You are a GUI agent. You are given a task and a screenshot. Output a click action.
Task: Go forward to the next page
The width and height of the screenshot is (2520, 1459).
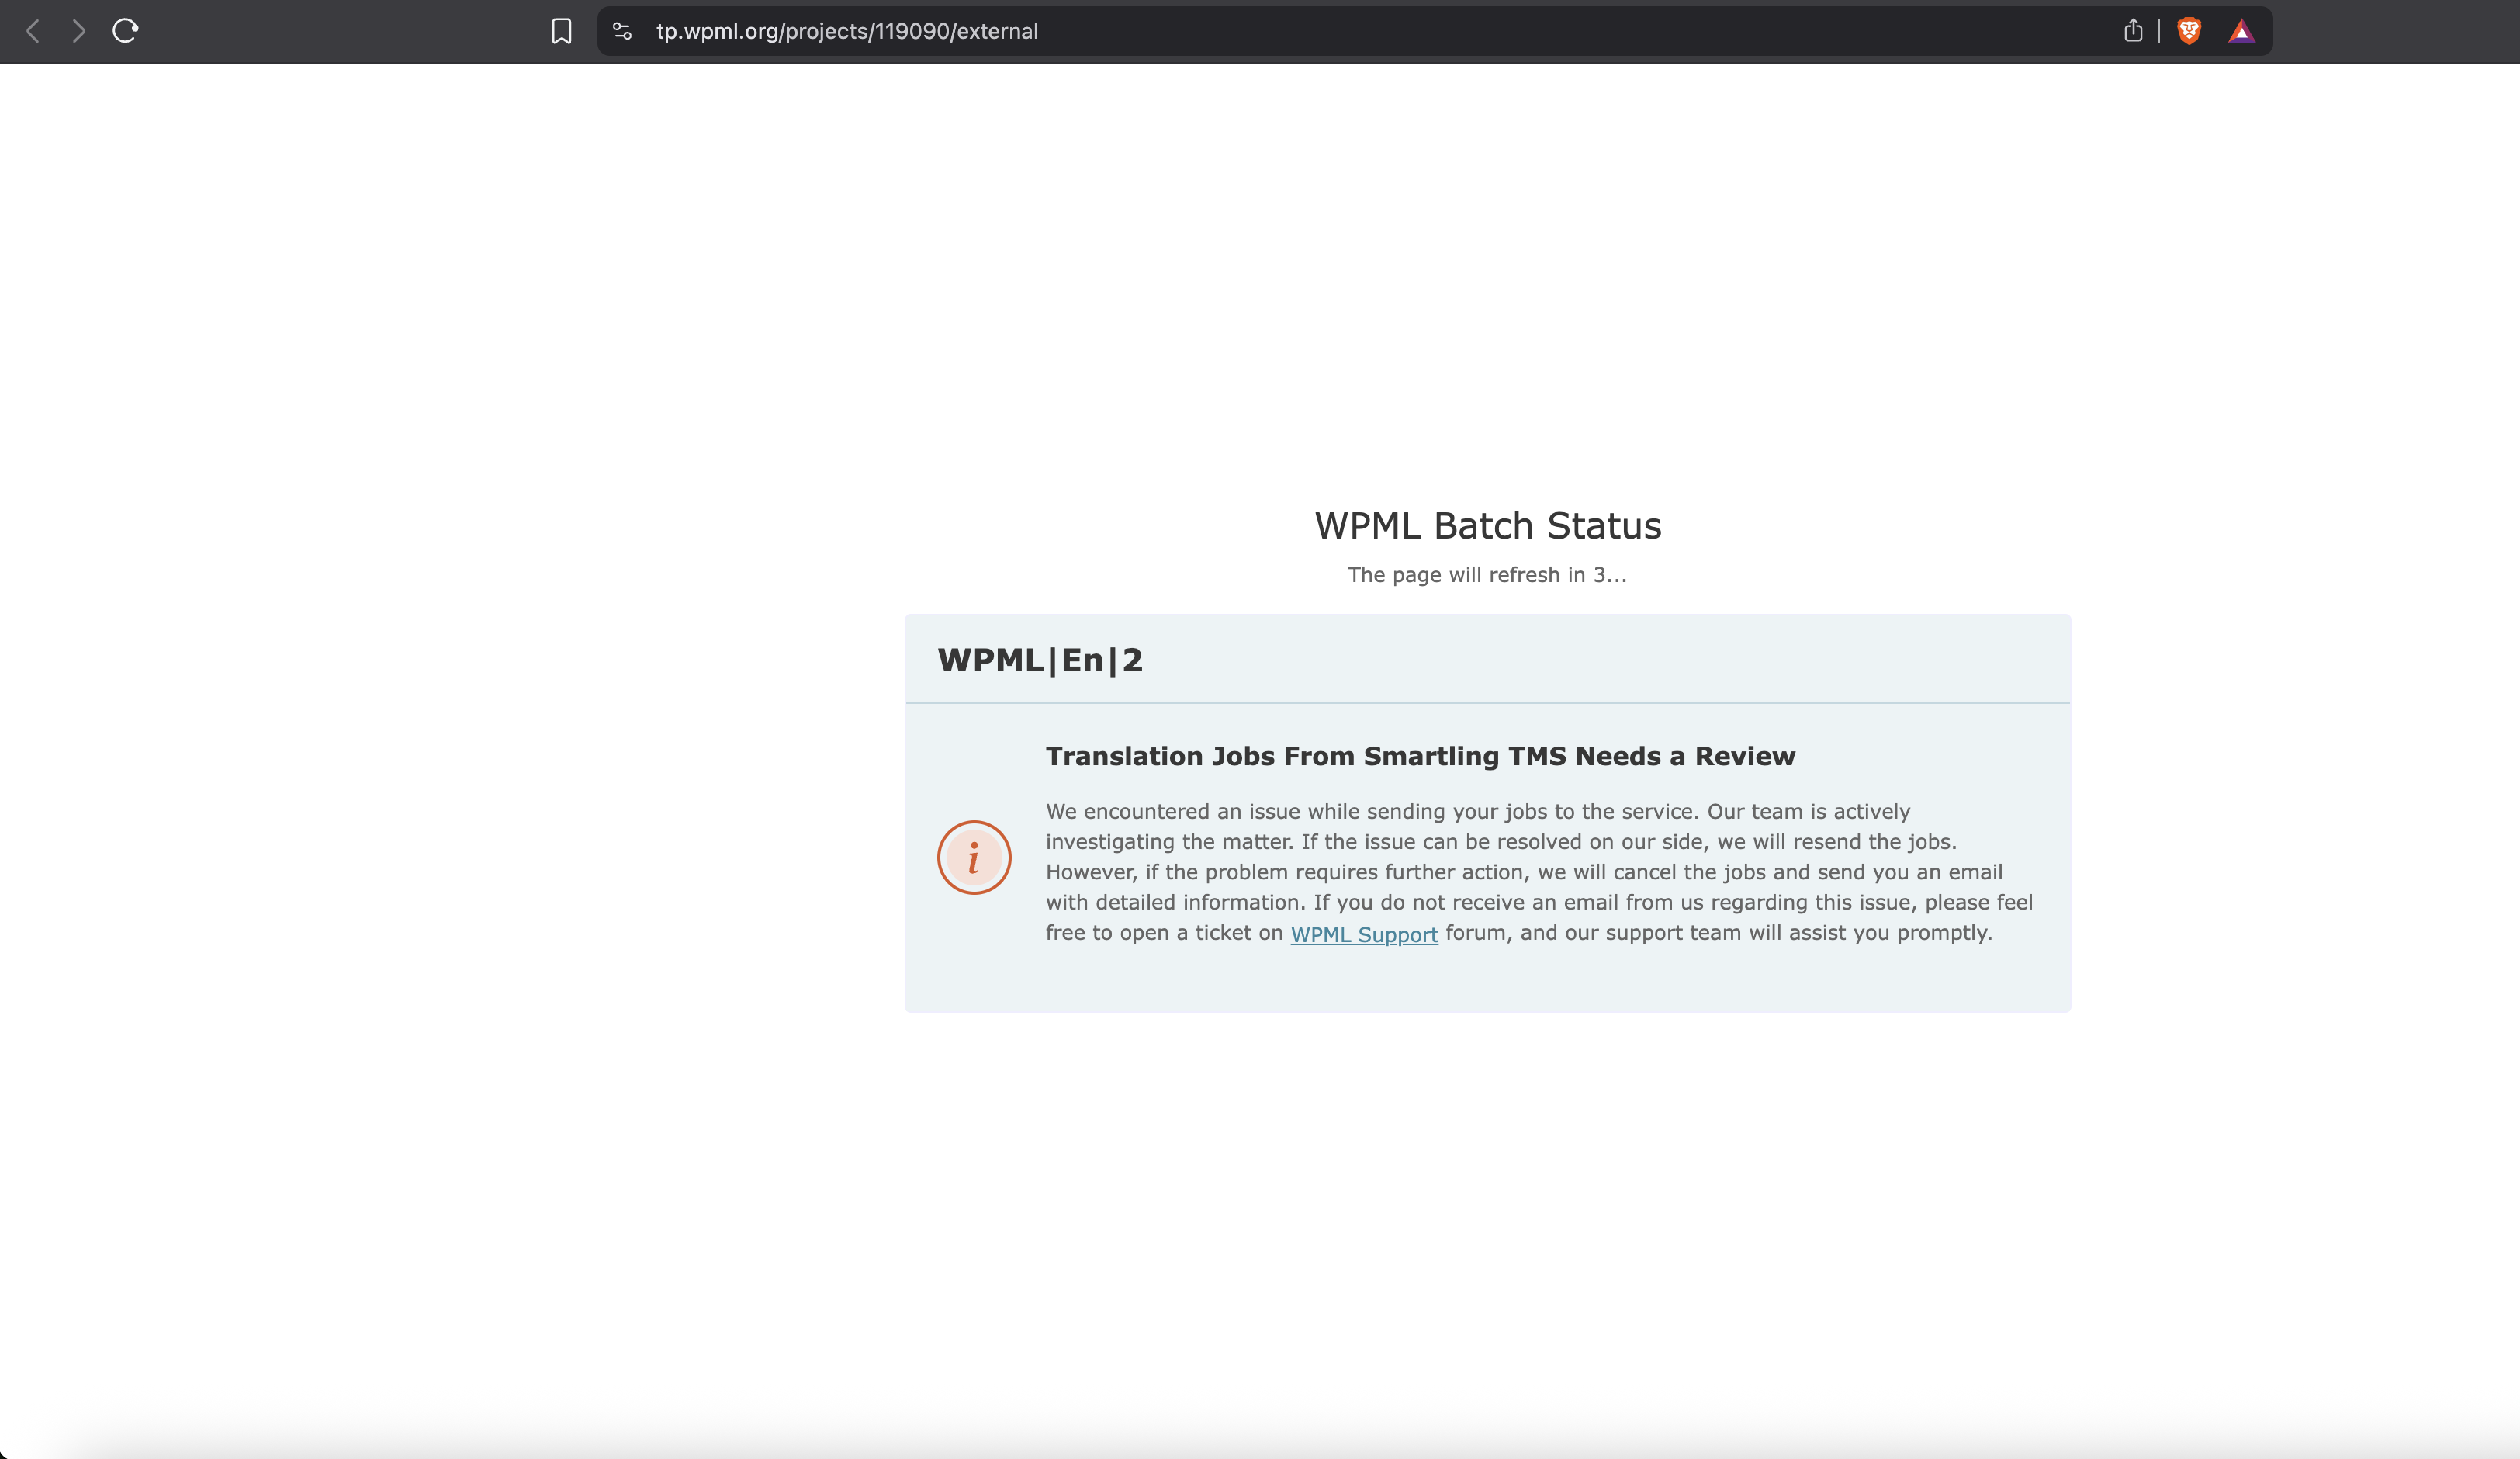pyautogui.click(x=79, y=31)
